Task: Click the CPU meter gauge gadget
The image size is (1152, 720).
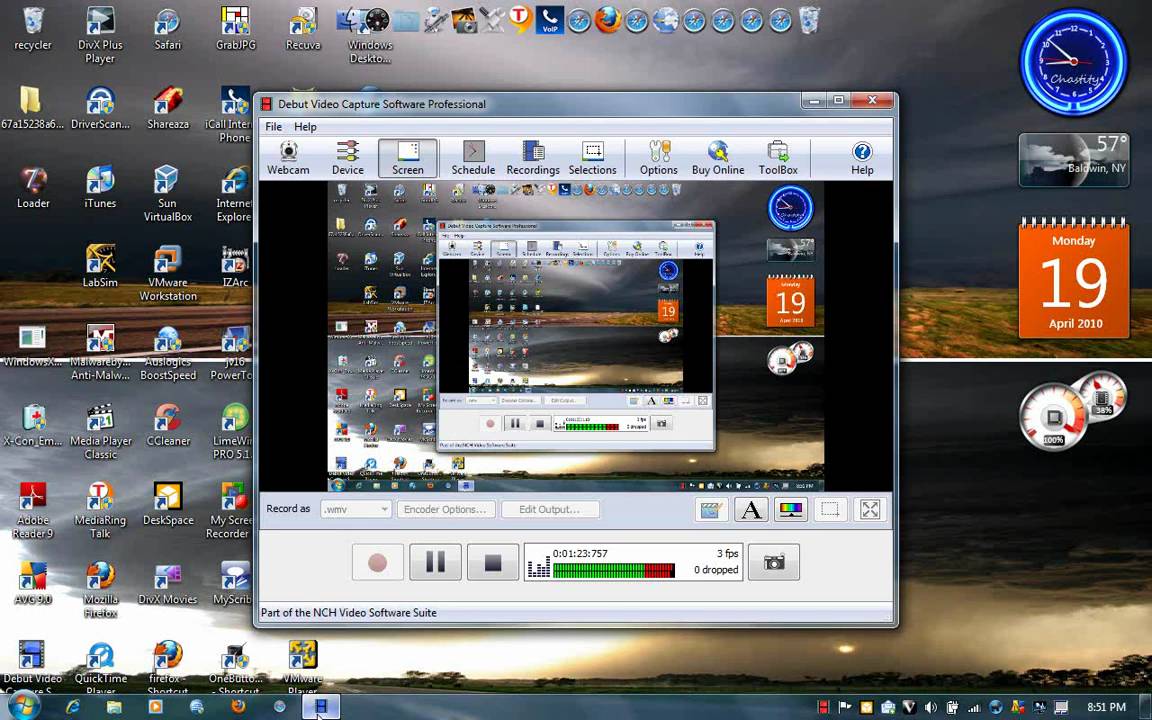Action: click(x=1054, y=417)
